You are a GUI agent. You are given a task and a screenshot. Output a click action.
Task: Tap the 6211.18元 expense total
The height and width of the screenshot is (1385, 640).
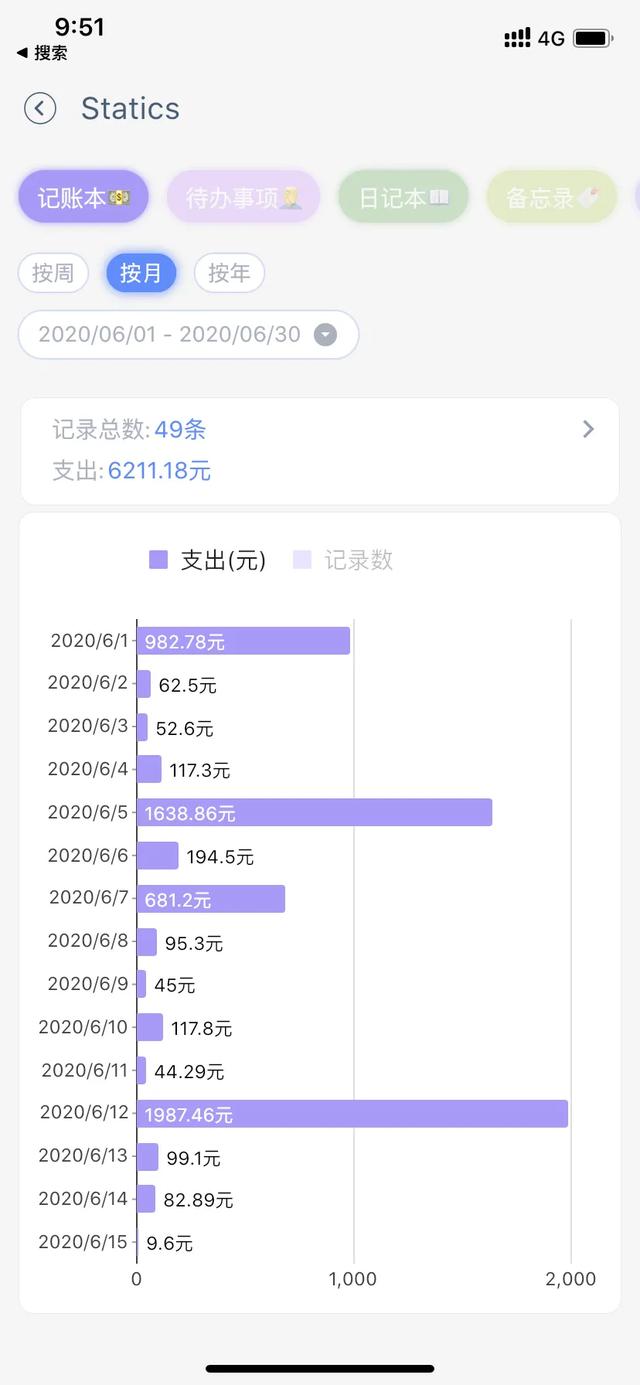click(159, 470)
